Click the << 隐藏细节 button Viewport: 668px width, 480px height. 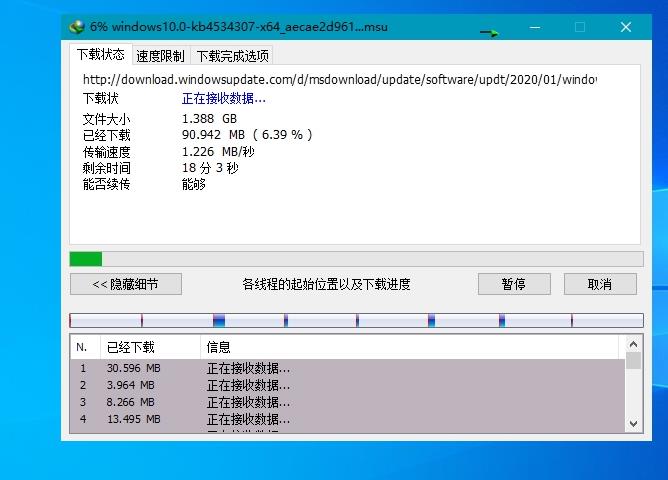click(x=126, y=284)
